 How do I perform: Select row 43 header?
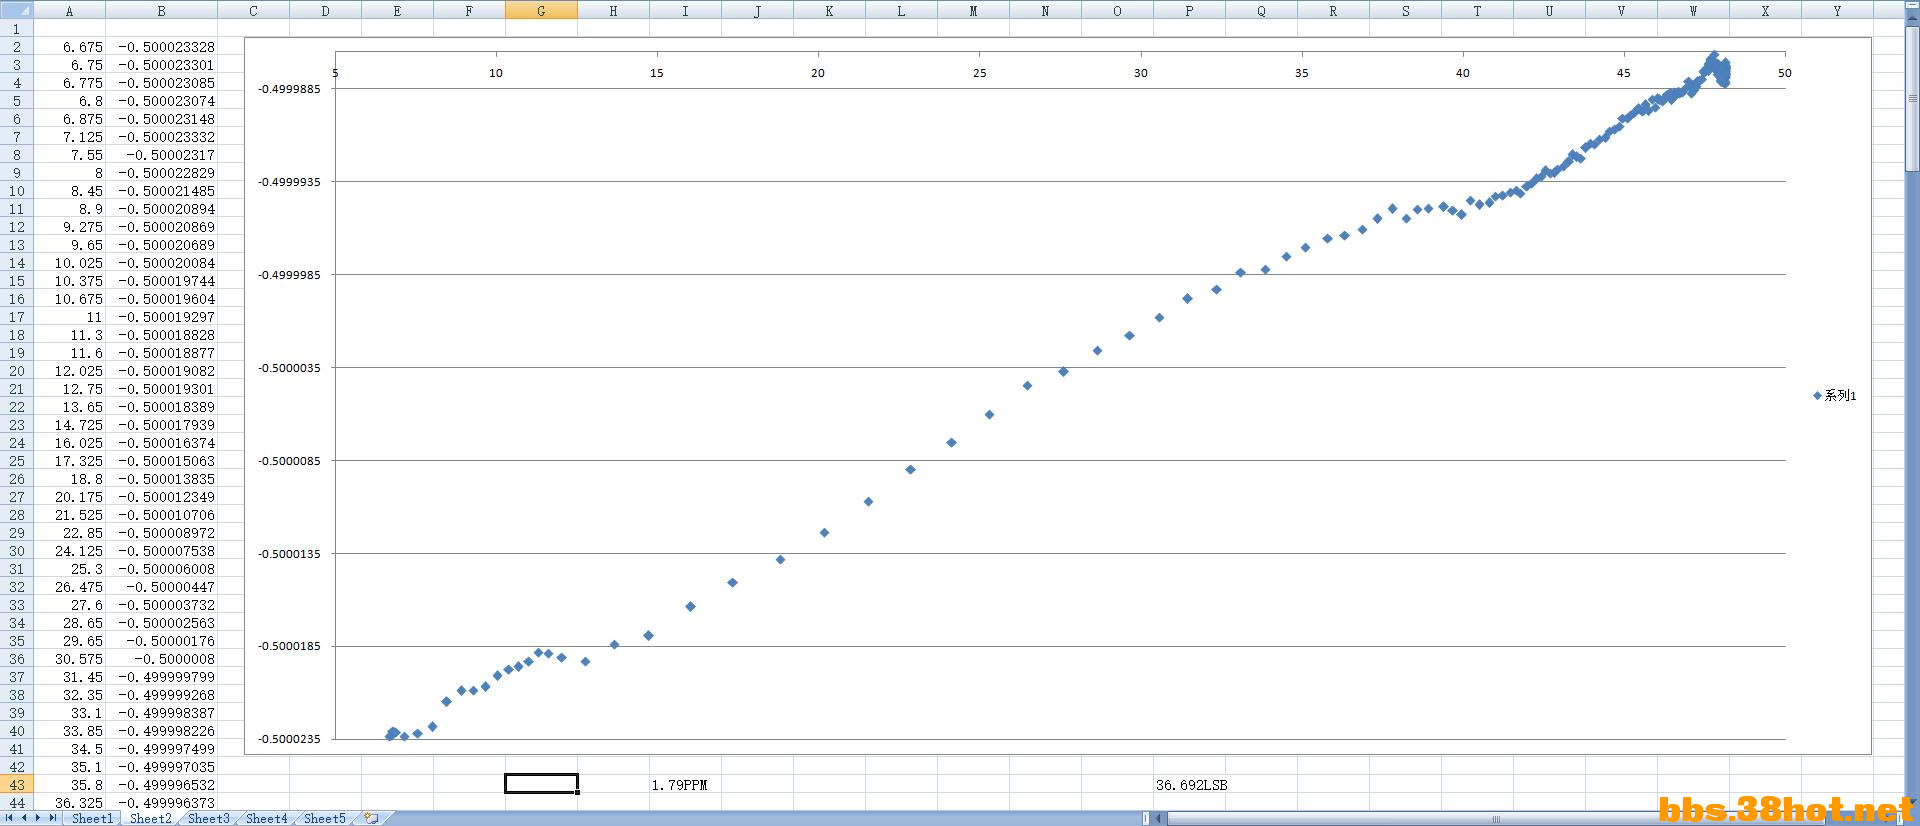pos(16,785)
